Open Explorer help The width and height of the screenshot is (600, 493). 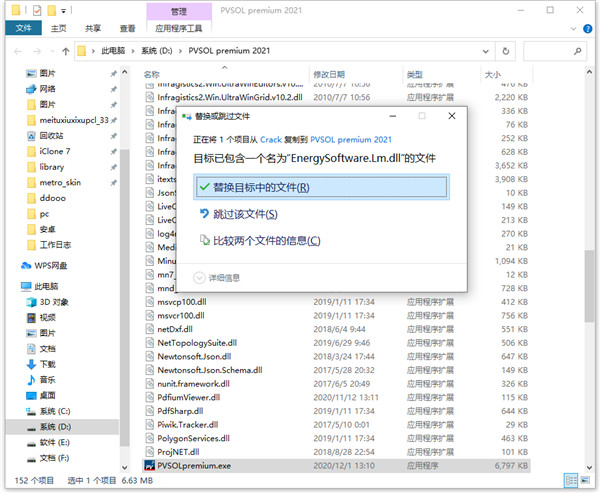coord(587,29)
